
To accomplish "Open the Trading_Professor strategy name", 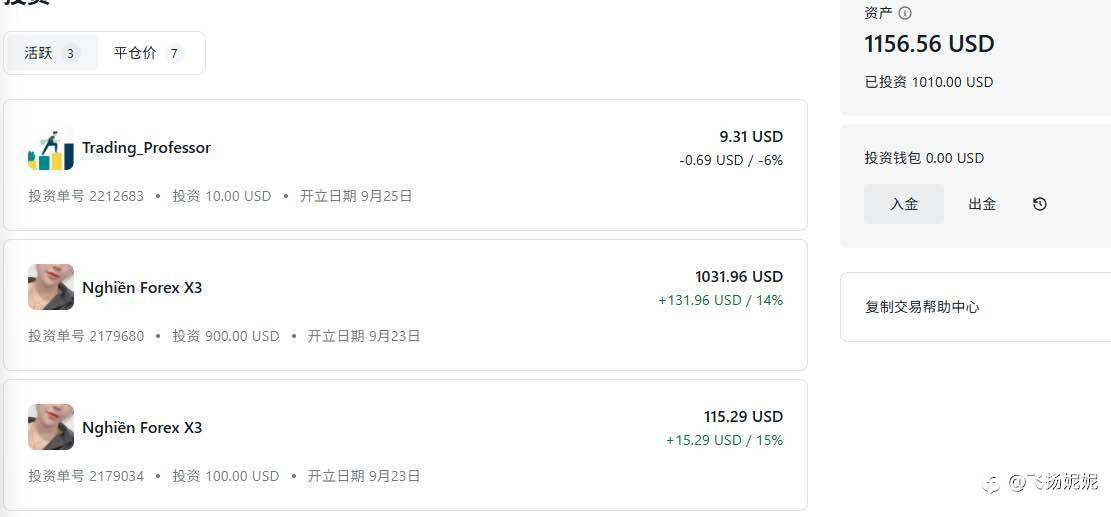I will point(146,148).
